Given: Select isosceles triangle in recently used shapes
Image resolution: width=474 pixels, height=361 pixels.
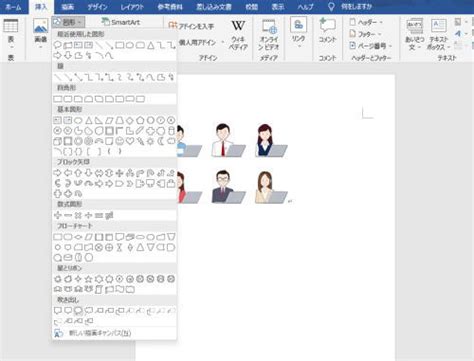Looking at the screenshot, I should pyautogui.click(x=151, y=45).
